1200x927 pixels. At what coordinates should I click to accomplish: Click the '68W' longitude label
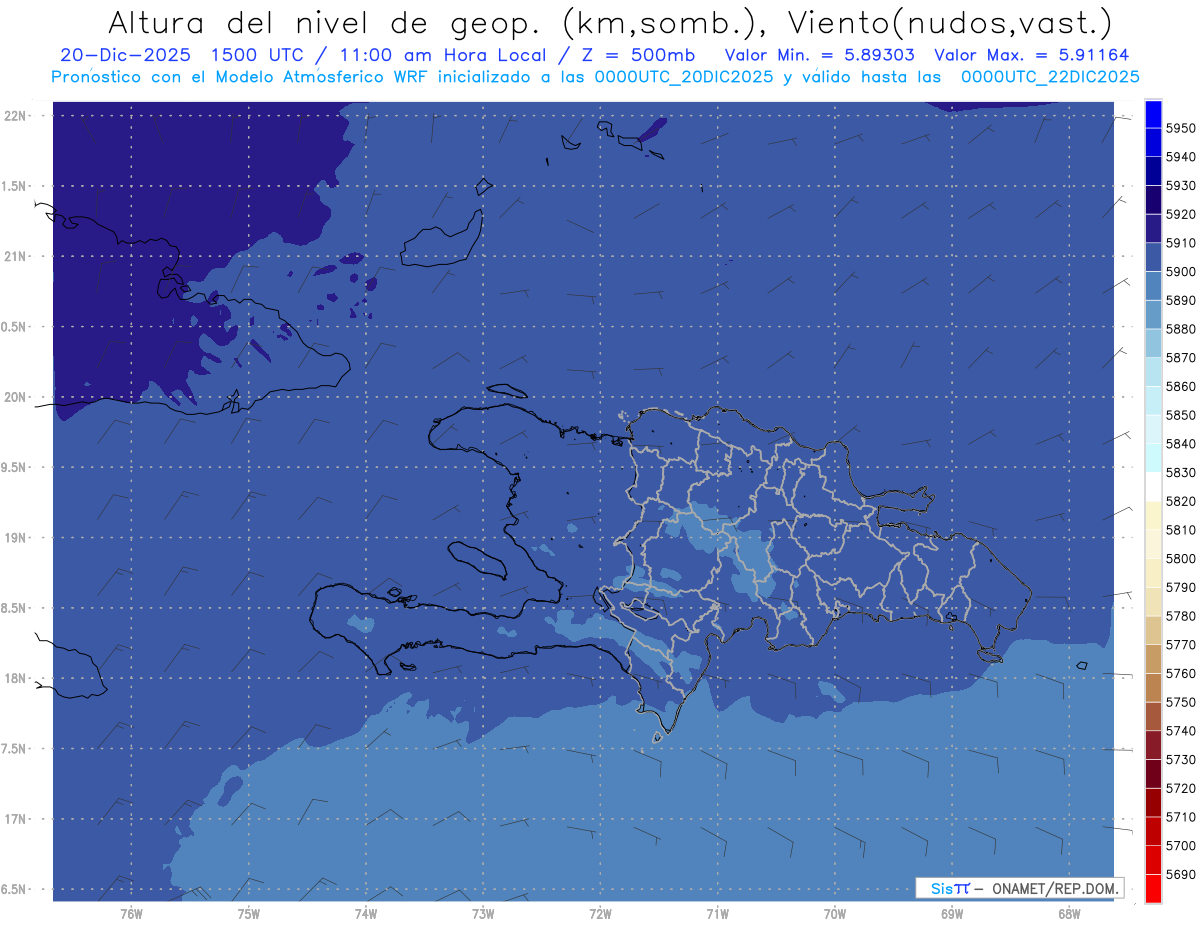[1069, 913]
